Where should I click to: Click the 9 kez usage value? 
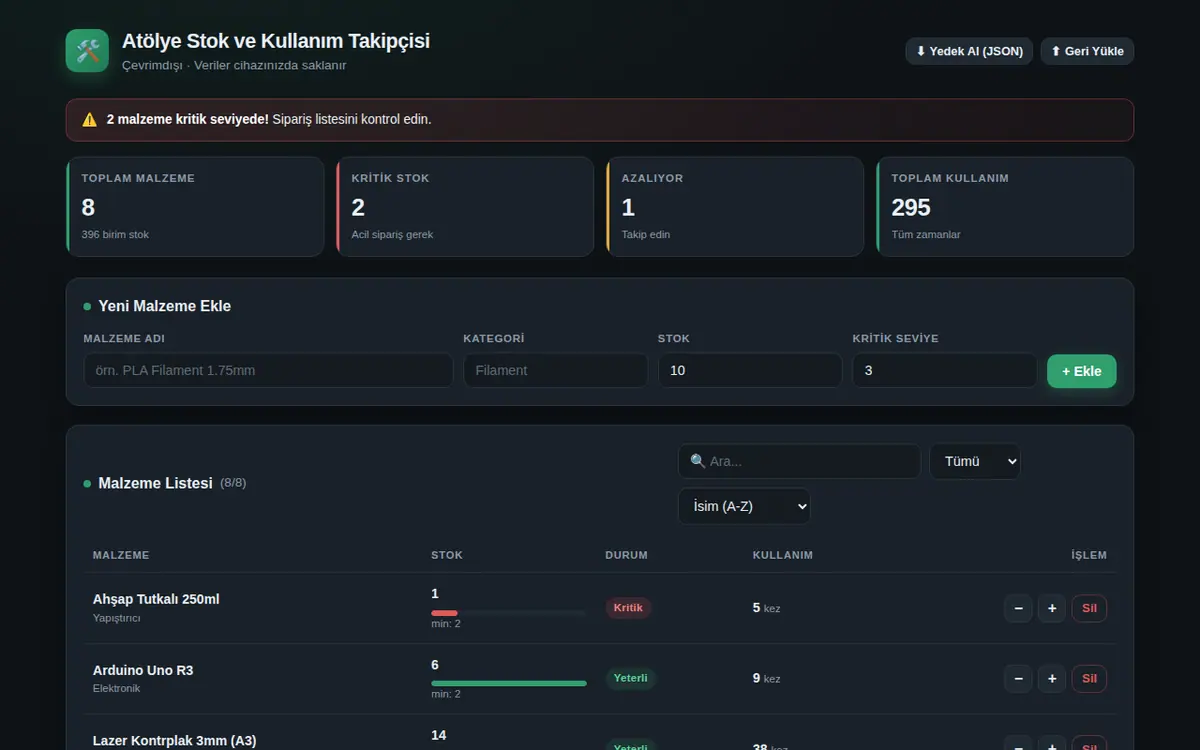[767, 678]
